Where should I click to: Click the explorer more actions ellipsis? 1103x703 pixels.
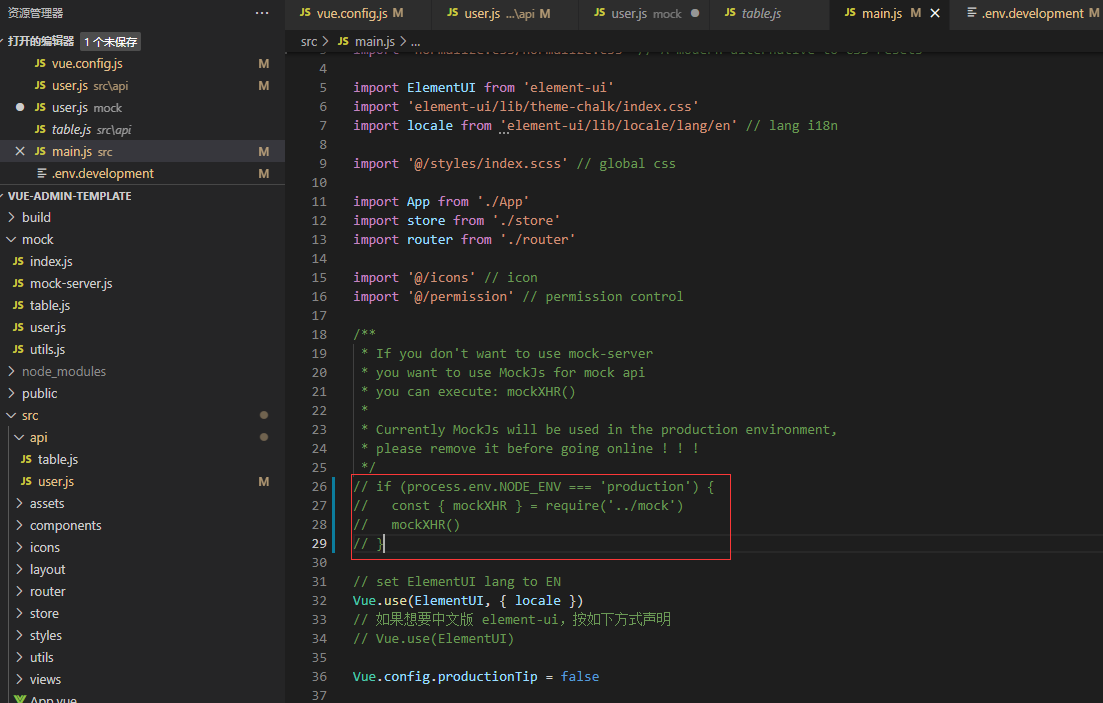(262, 13)
